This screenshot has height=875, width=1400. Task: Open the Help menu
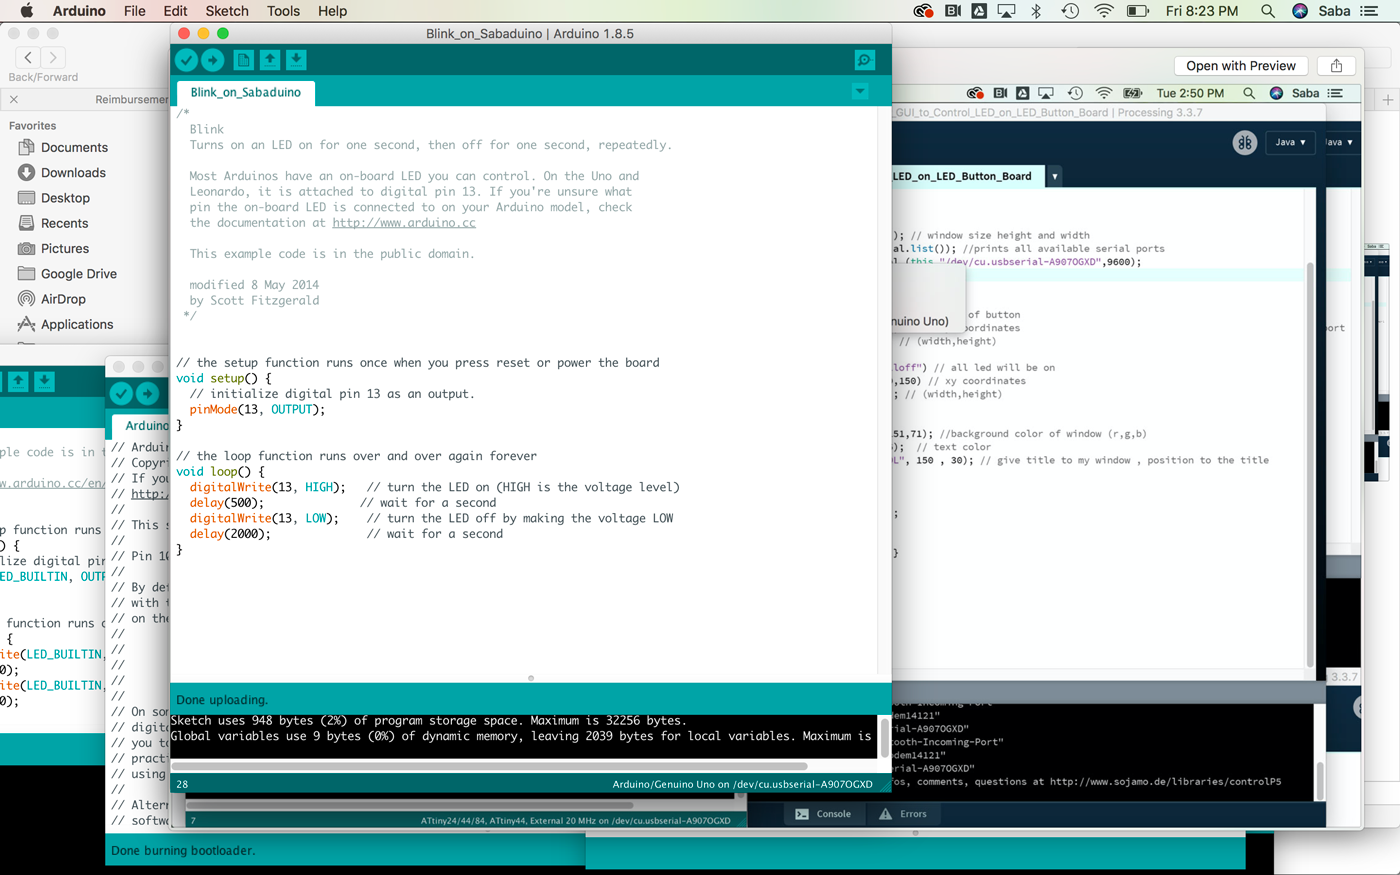(333, 11)
